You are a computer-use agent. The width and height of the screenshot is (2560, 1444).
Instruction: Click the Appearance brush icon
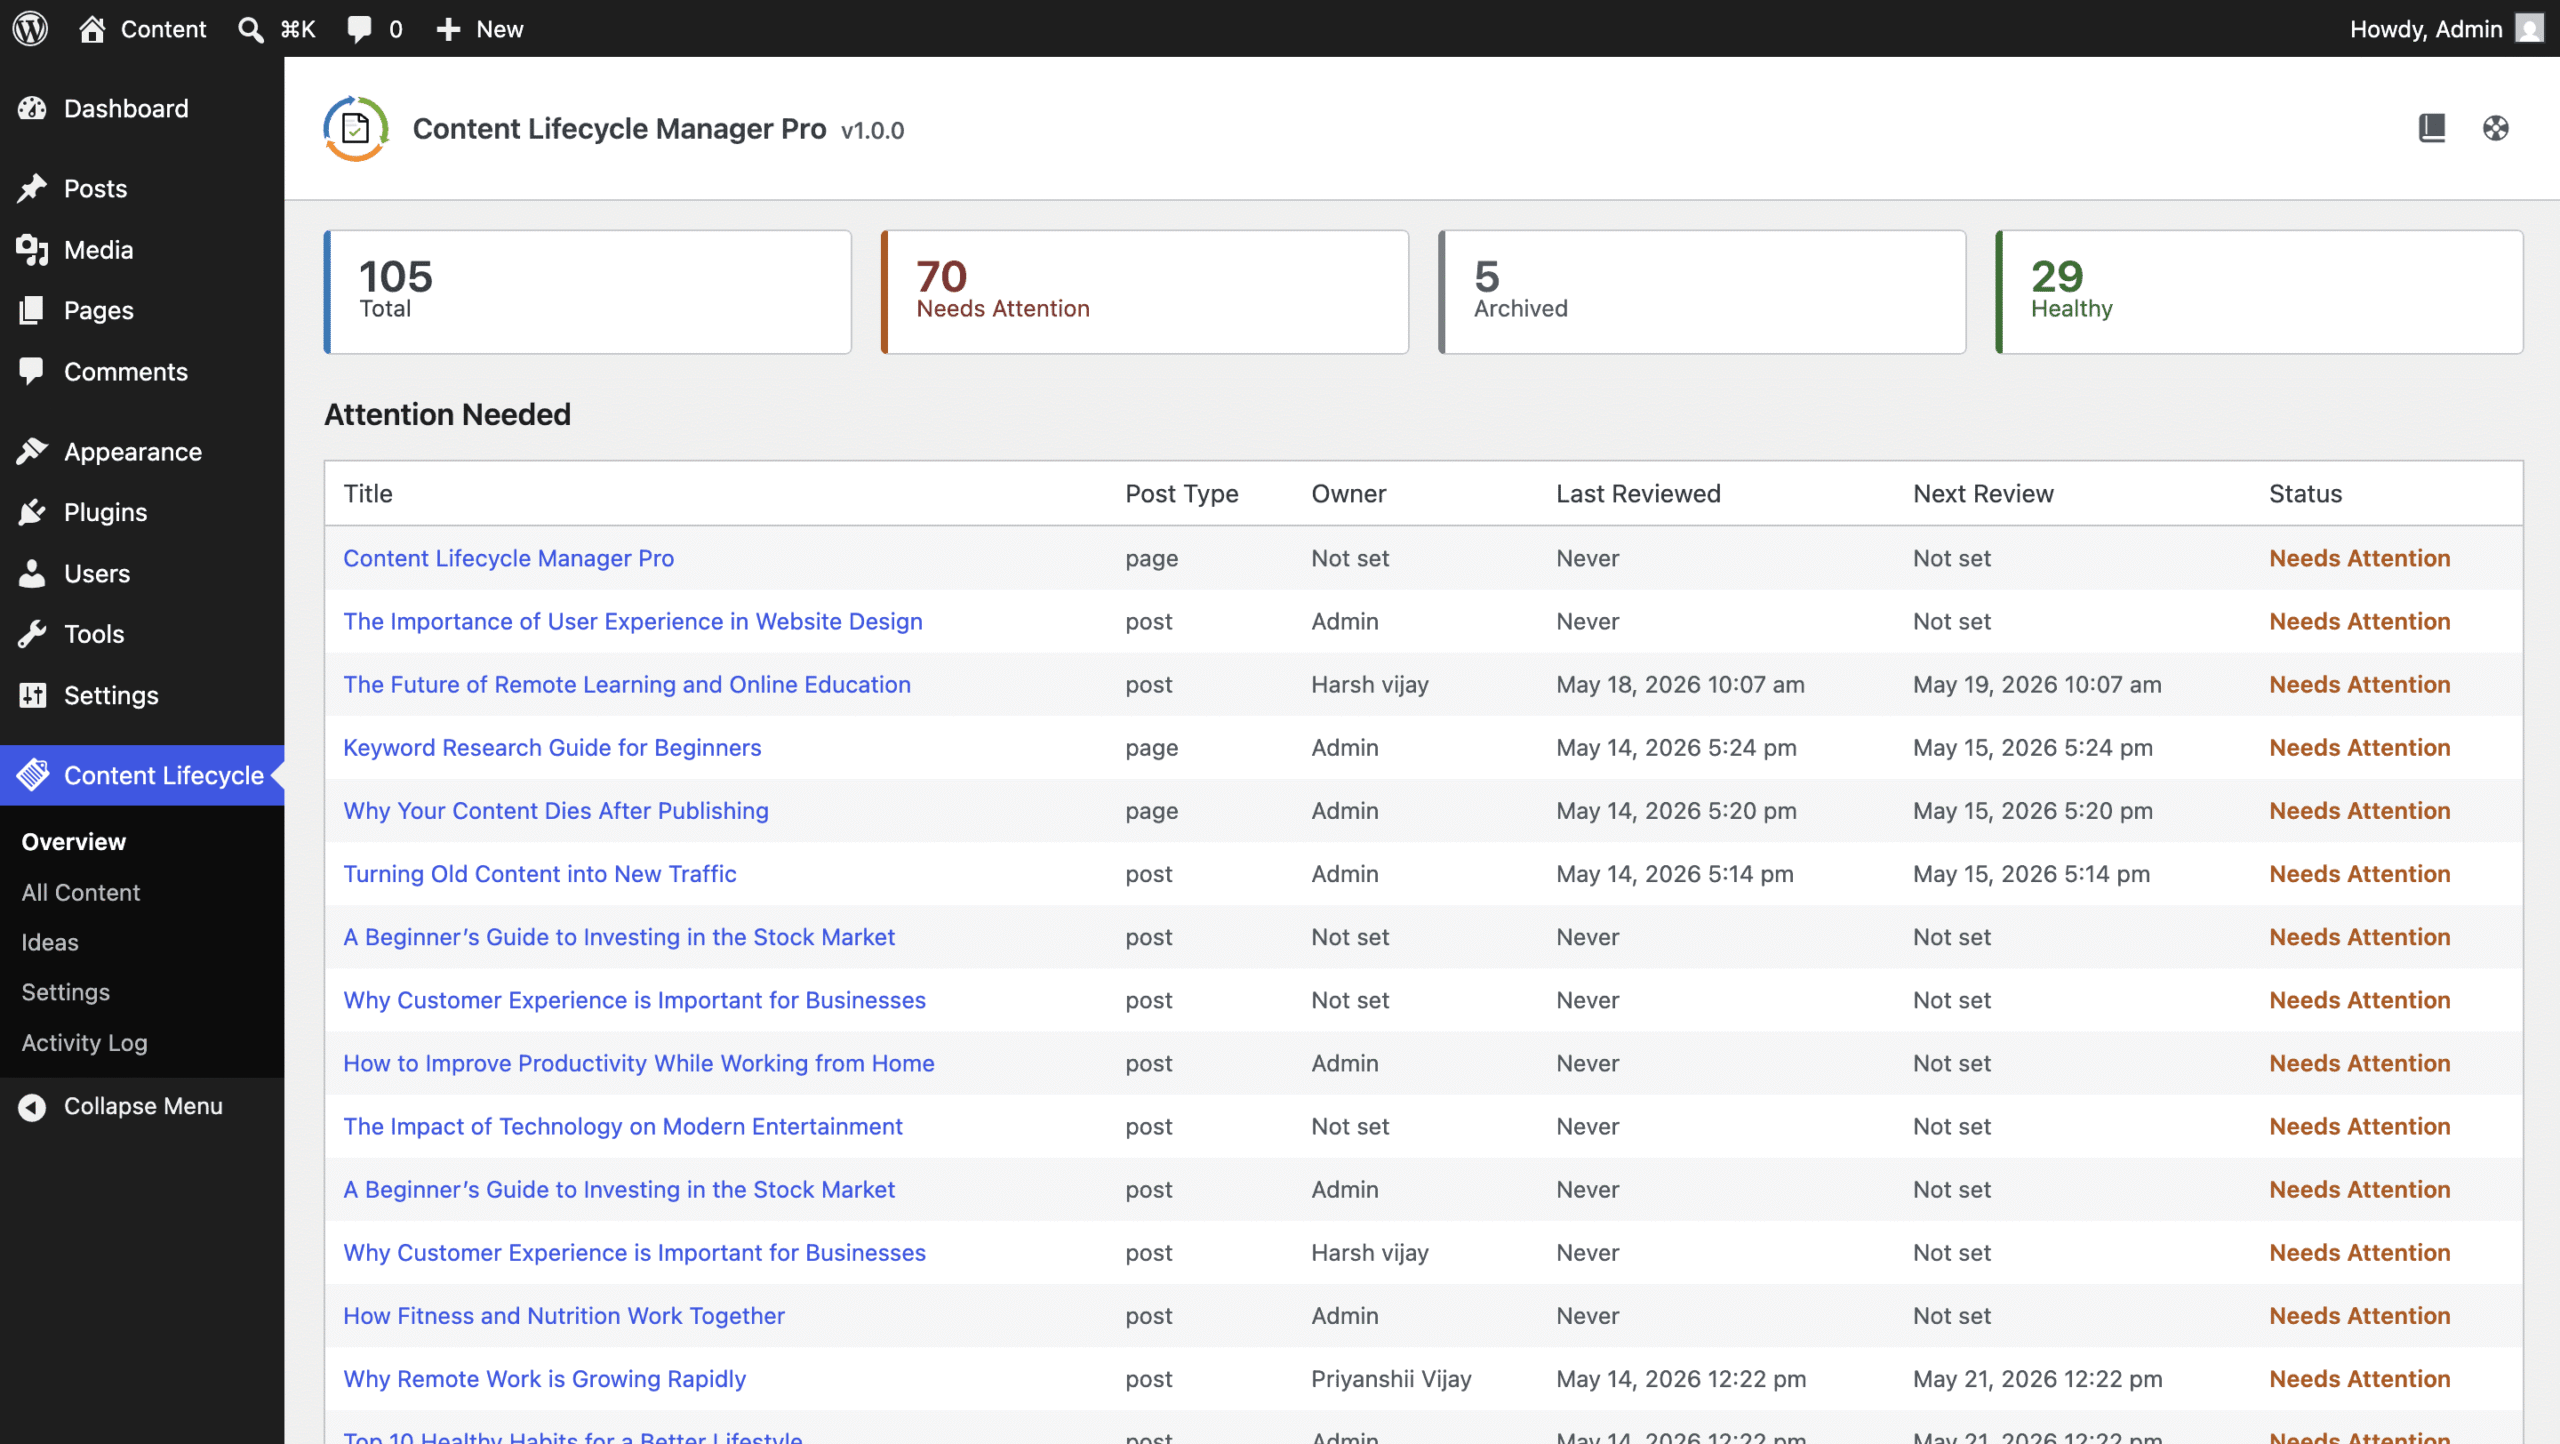(32, 452)
